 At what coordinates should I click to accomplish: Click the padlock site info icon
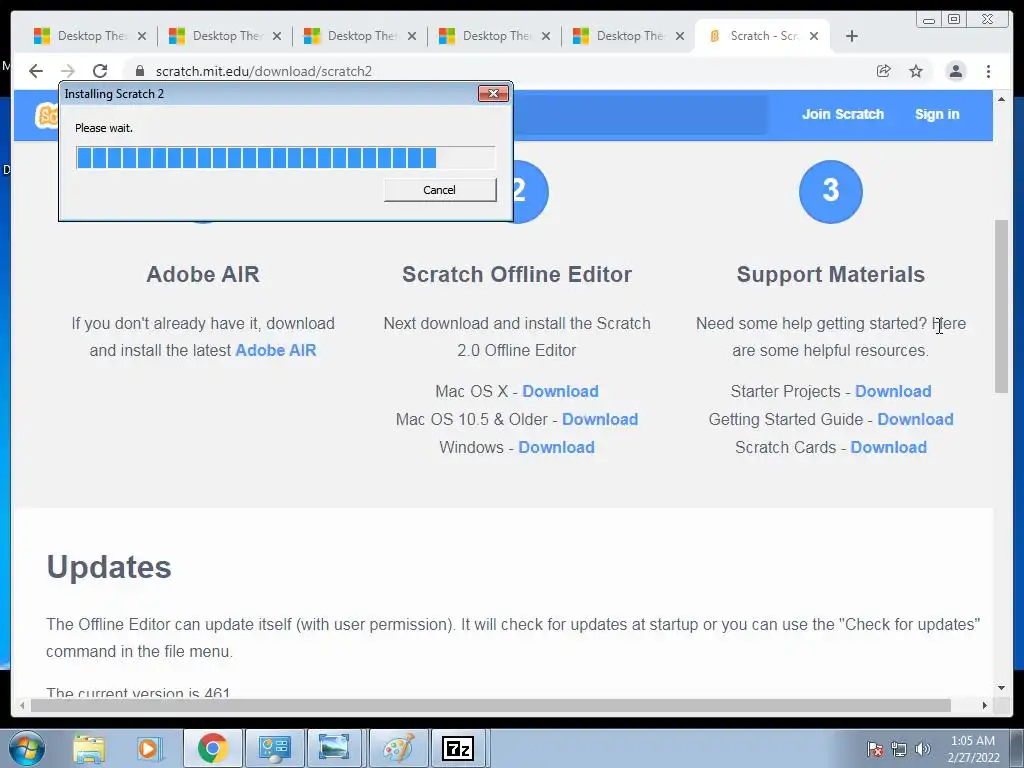pyautogui.click(x=140, y=71)
